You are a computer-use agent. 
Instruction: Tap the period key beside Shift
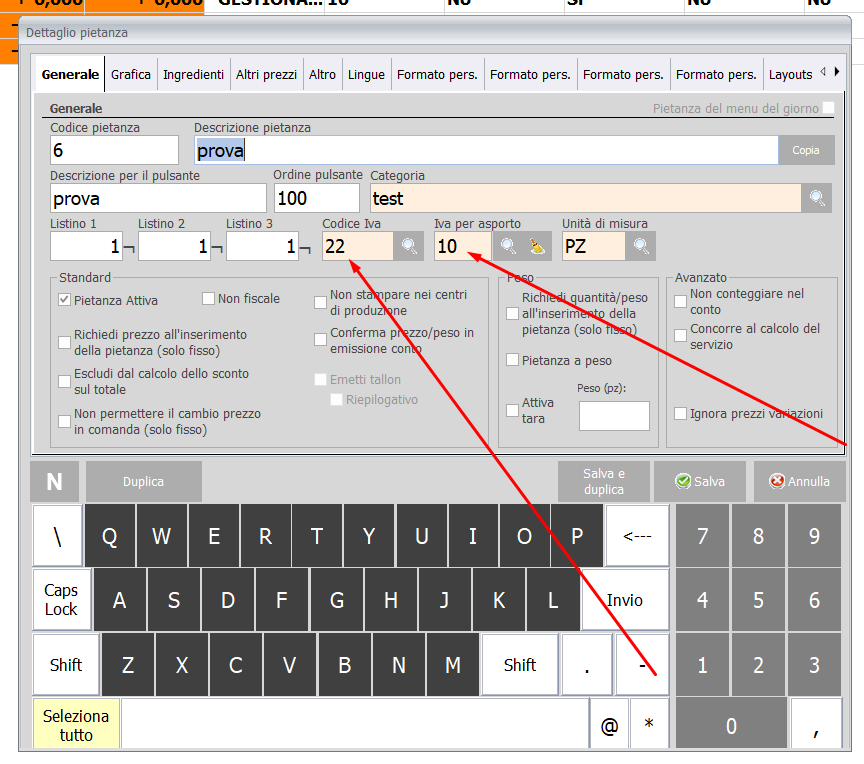coord(587,665)
